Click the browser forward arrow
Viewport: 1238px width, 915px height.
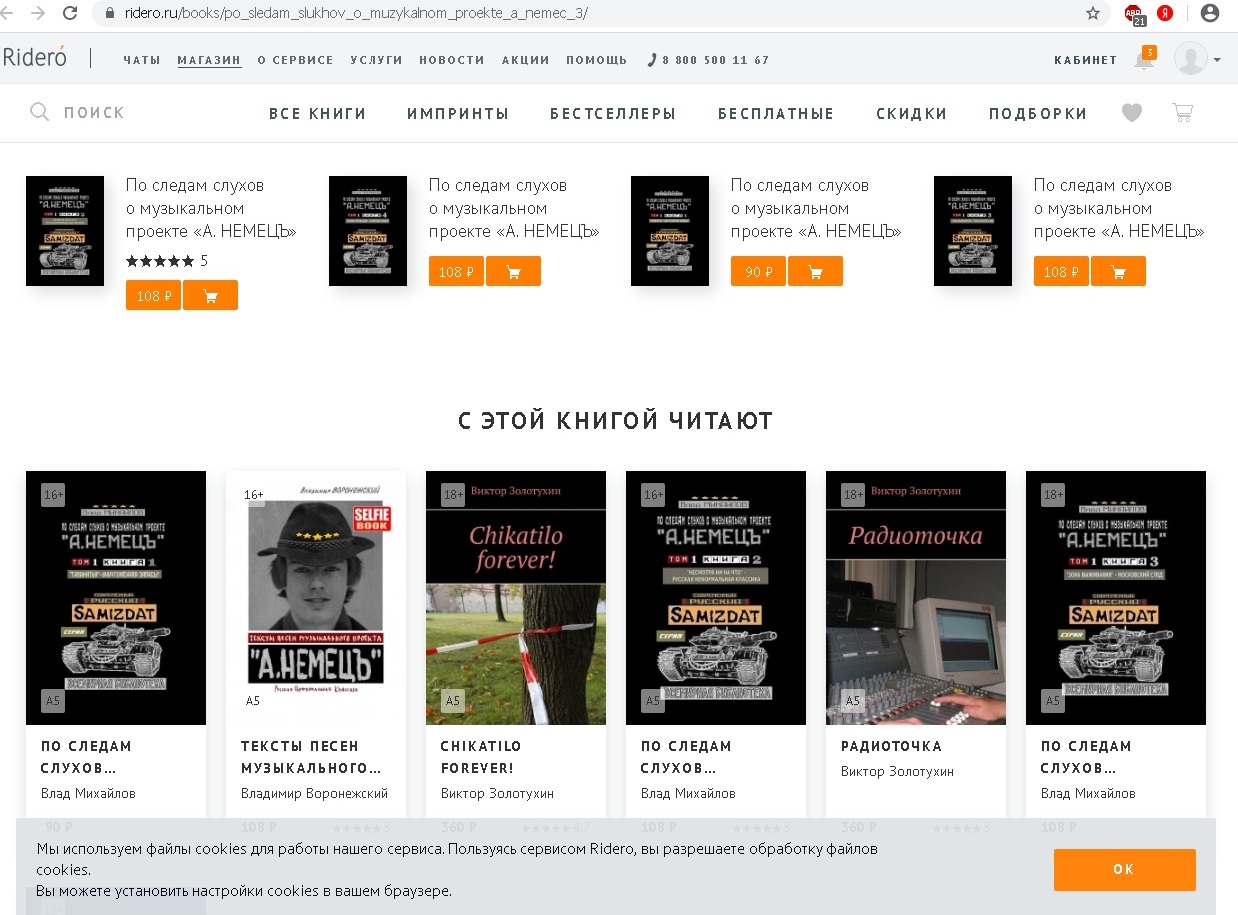click(x=38, y=13)
